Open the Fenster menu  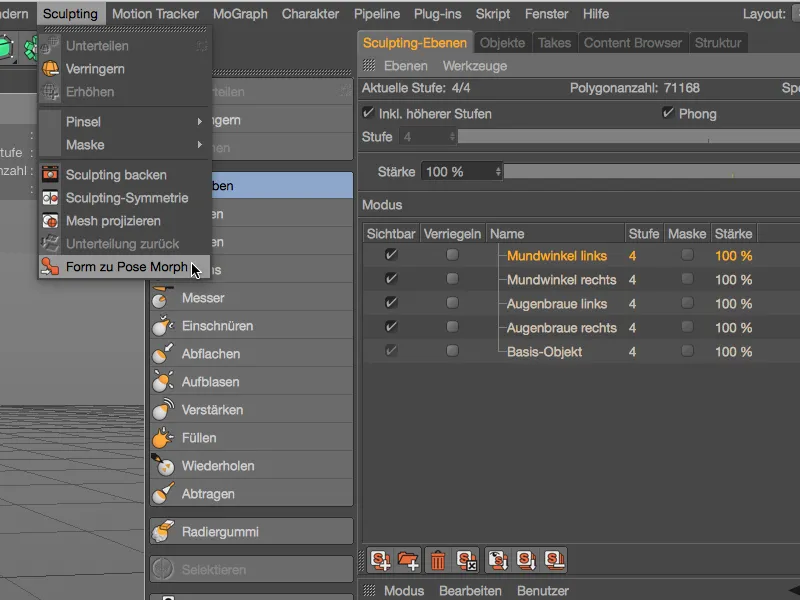click(x=546, y=14)
